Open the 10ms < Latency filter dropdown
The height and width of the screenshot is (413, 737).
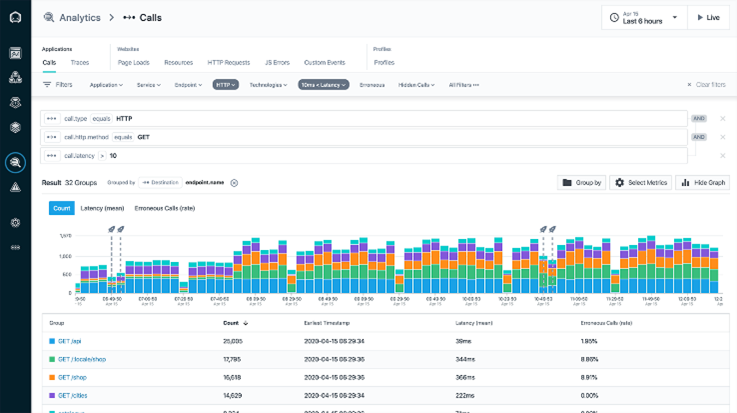tap(323, 85)
